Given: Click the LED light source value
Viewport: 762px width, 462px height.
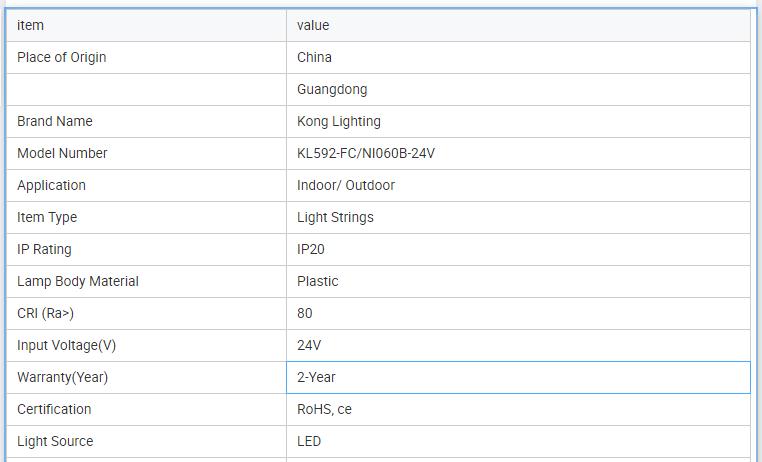Looking at the screenshot, I should (x=309, y=441).
